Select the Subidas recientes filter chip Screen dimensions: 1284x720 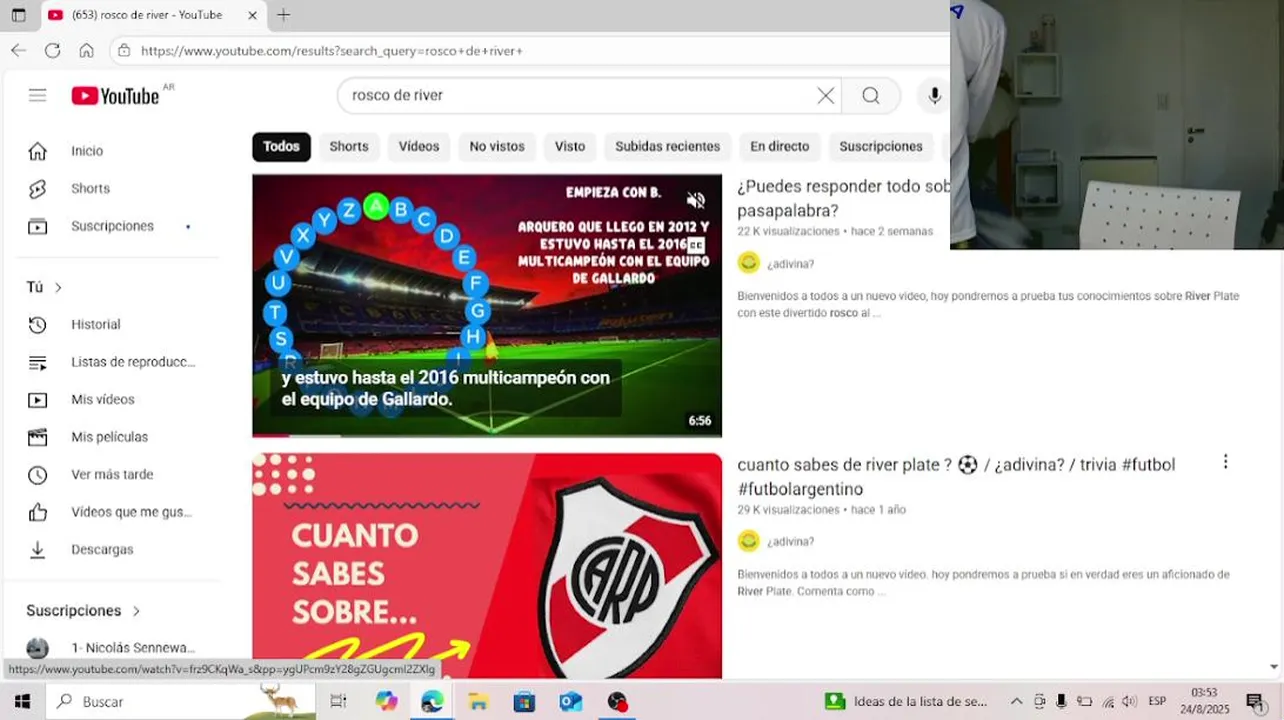[667, 147]
